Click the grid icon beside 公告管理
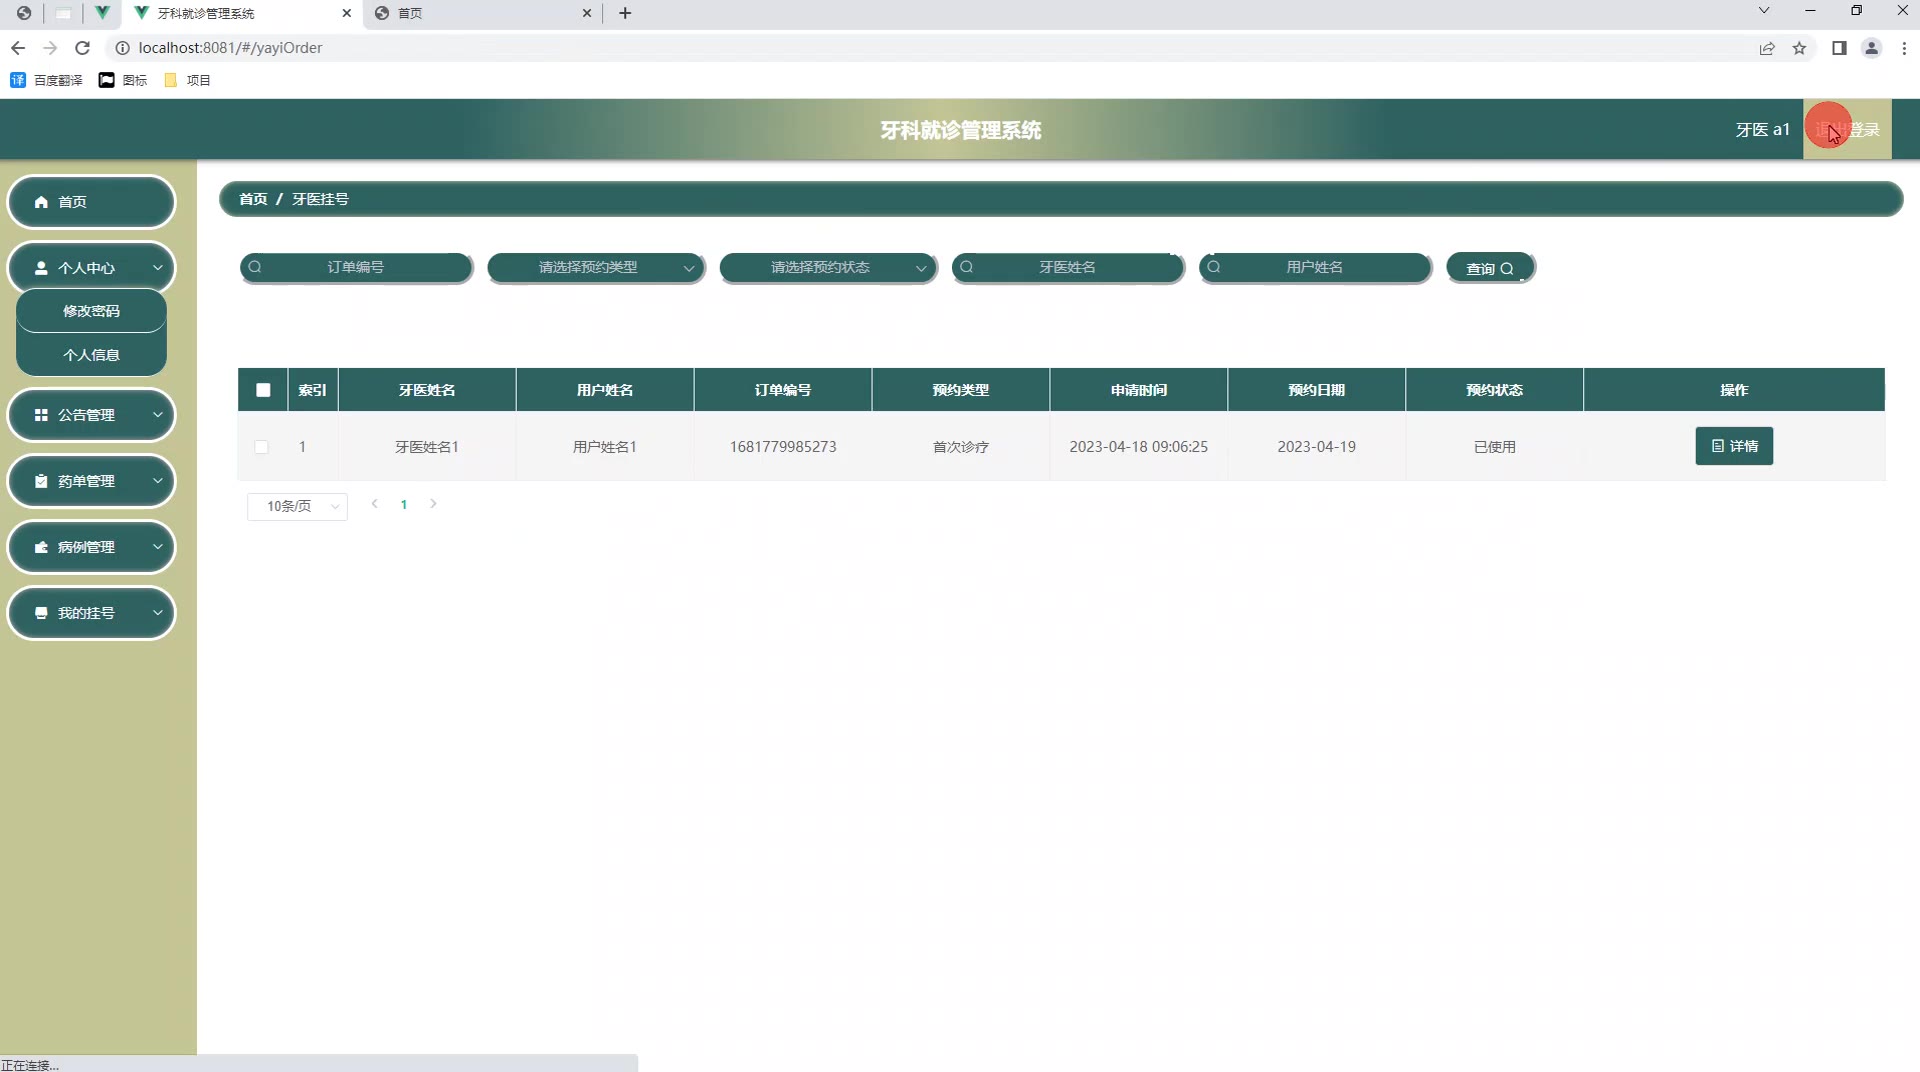 41,415
